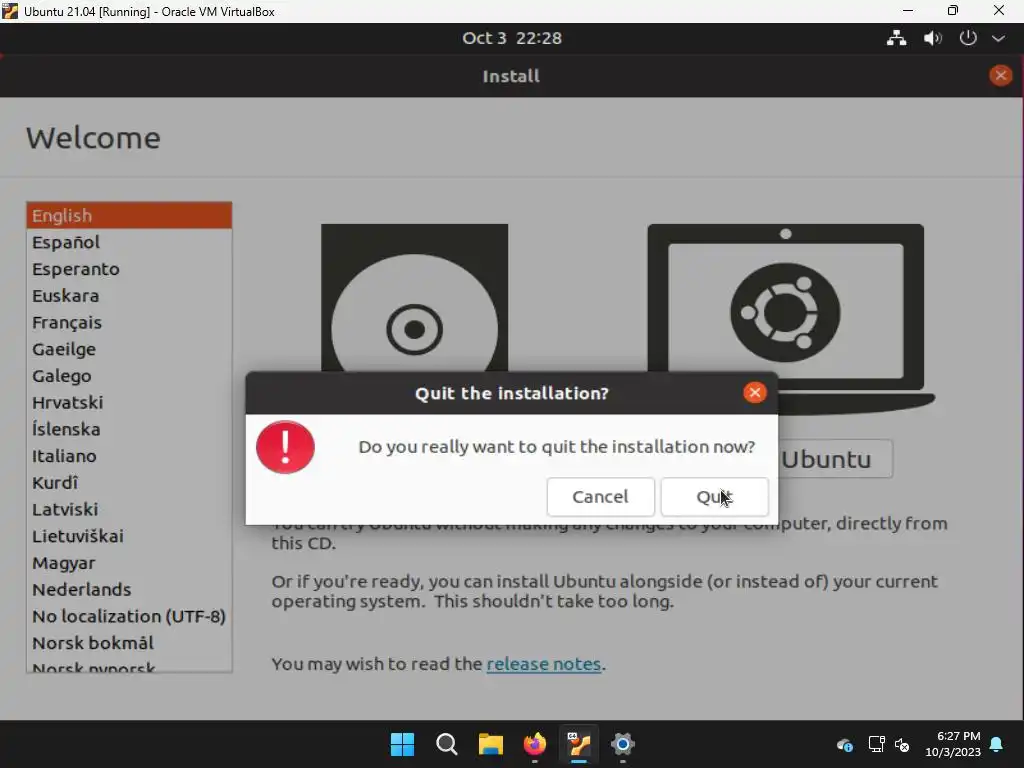Pick Nederlands from the language list
Image resolution: width=1024 pixels, height=768 pixels.
[x=129, y=590]
